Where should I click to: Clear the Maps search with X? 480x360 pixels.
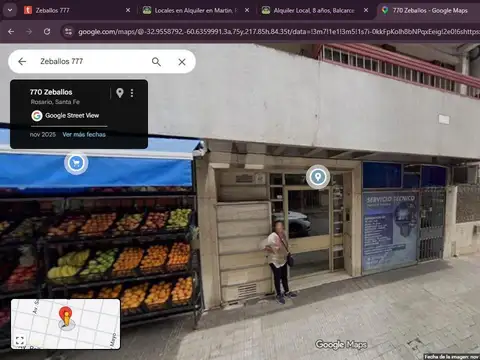[x=182, y=62]
